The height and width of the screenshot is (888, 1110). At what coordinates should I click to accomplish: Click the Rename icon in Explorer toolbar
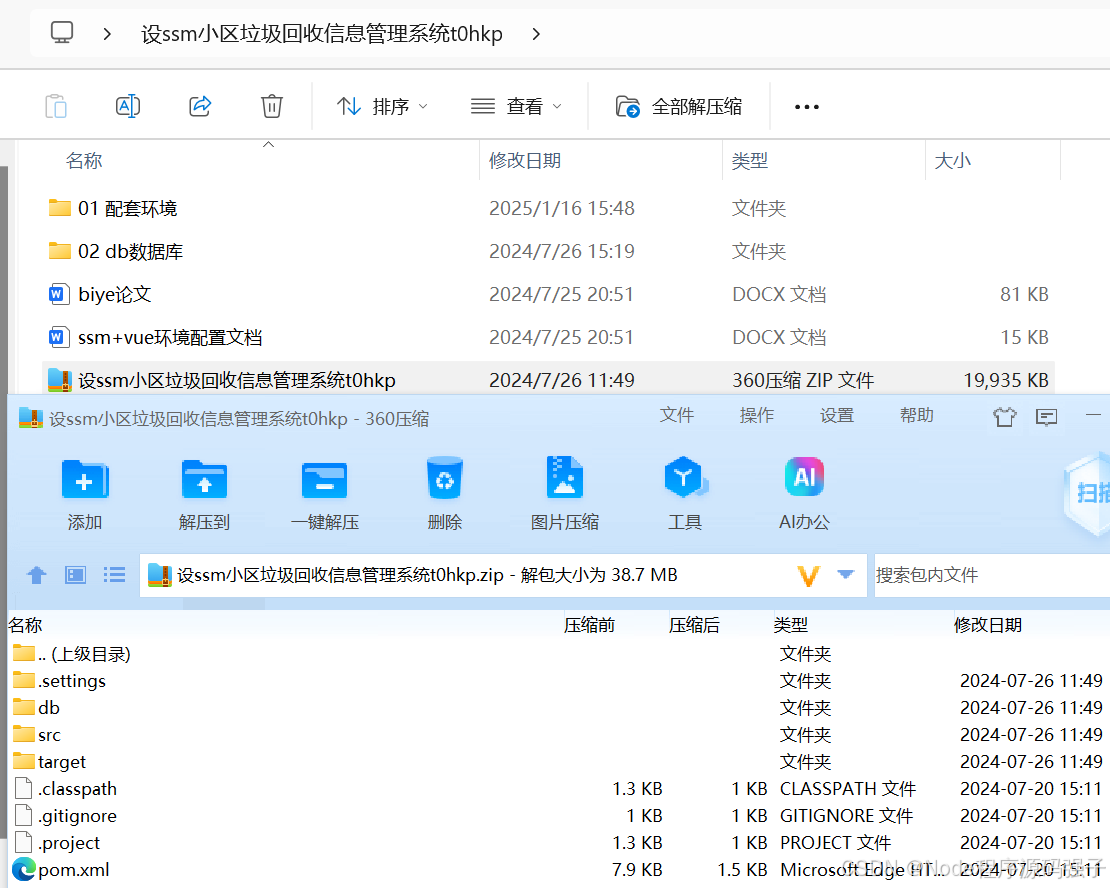(127, 106)
